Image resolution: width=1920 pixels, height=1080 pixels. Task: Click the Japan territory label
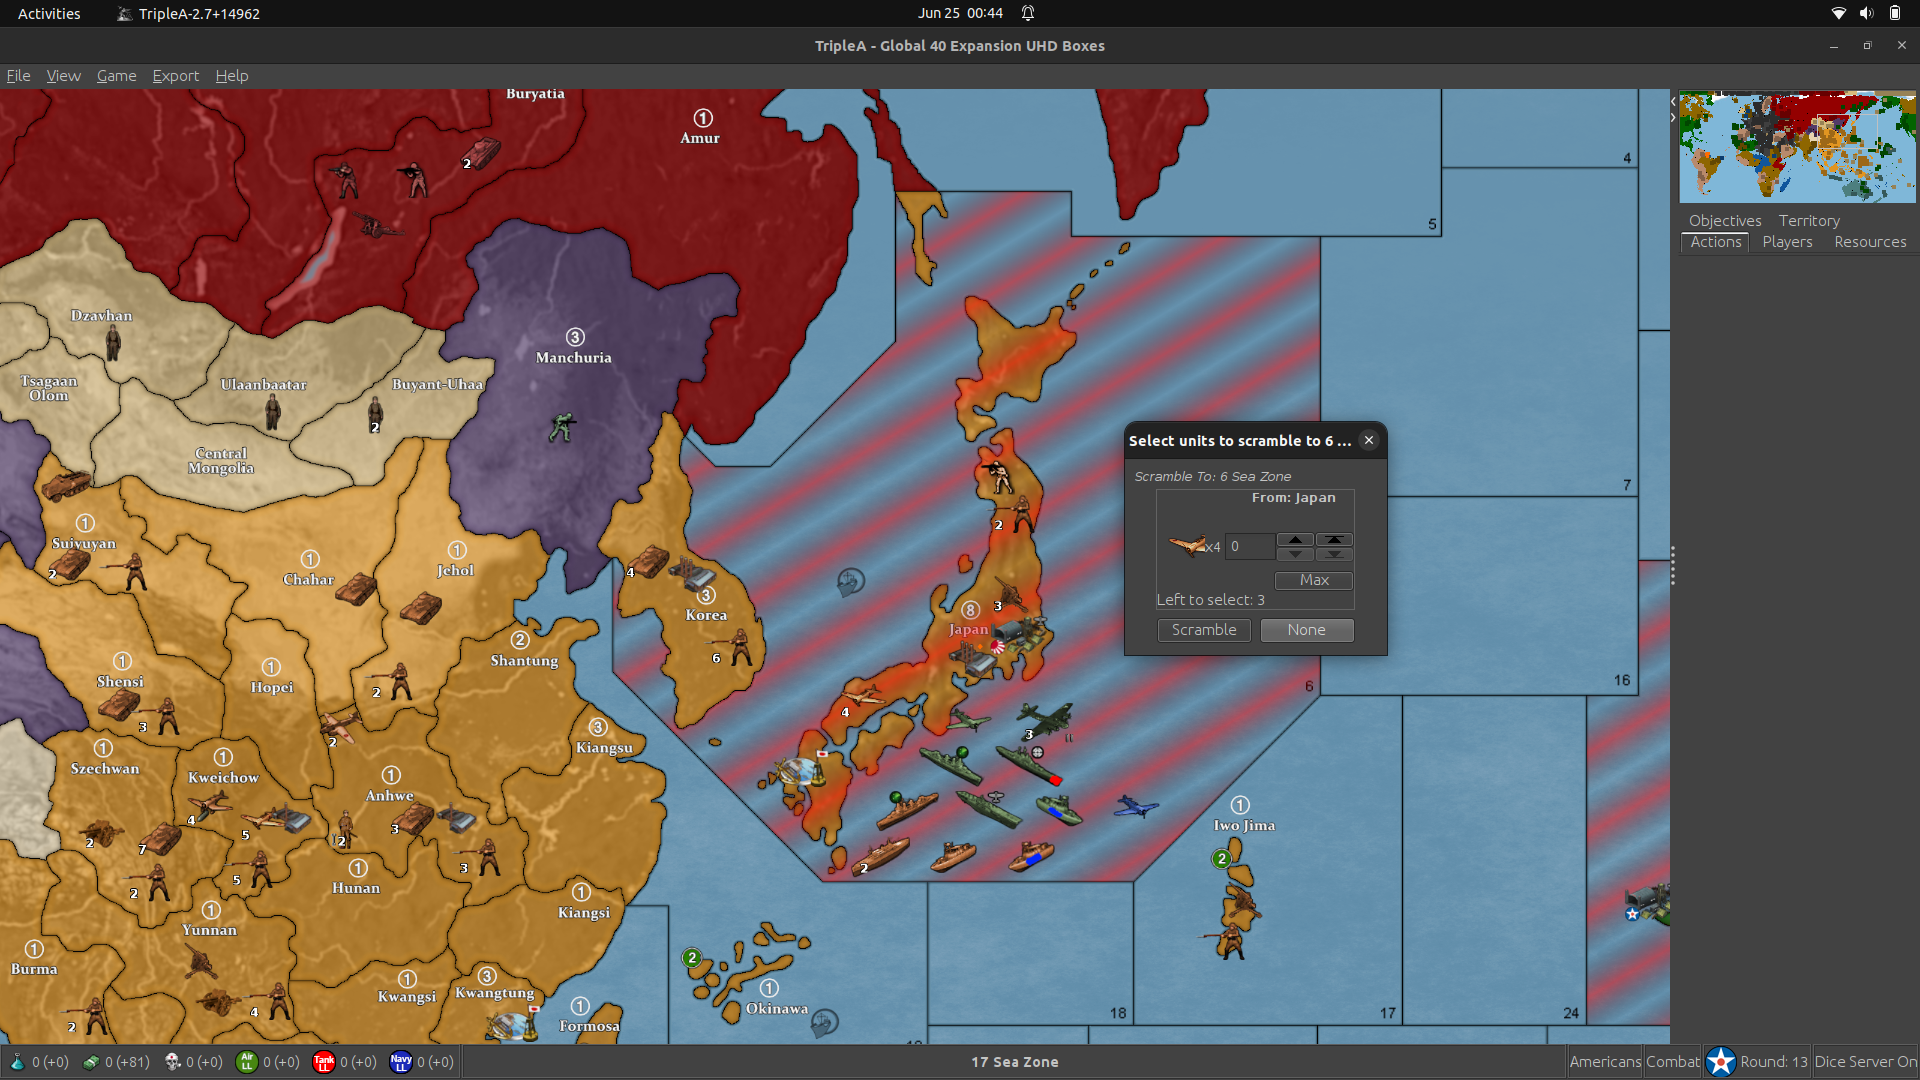point(968,630)
